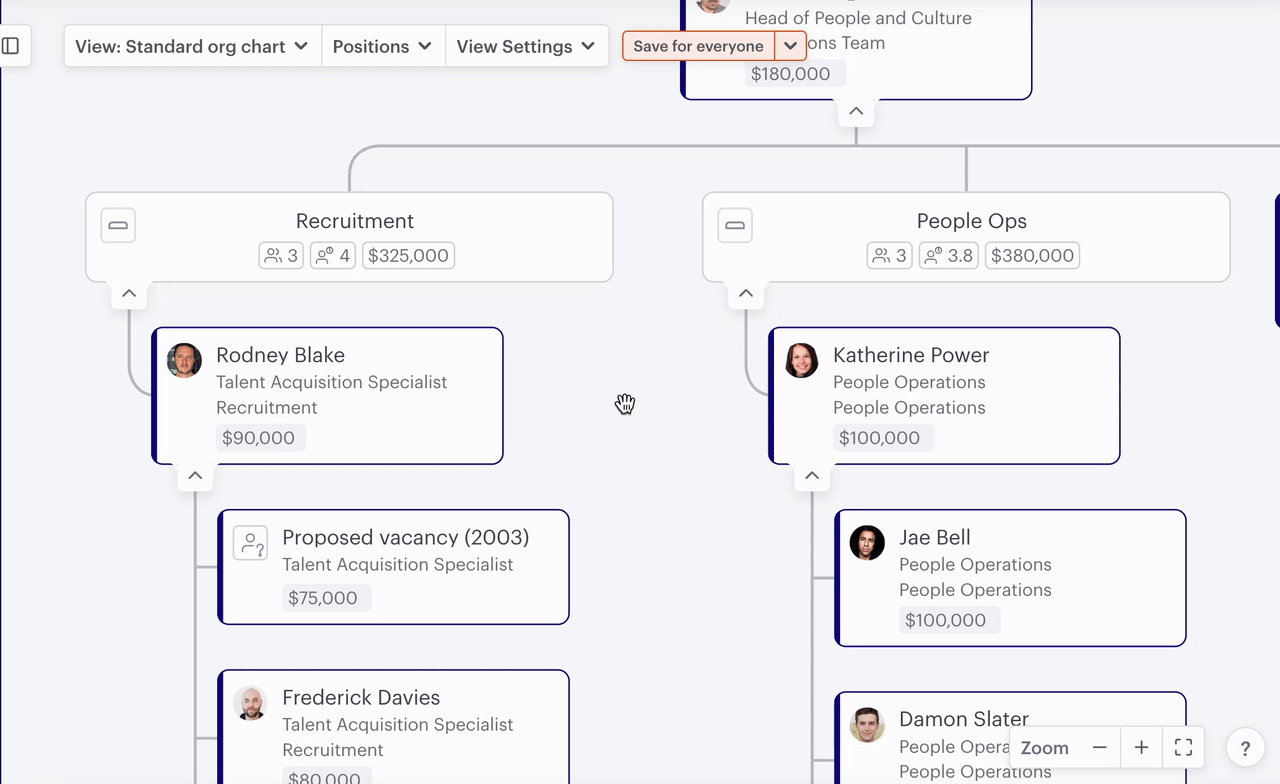The image size is (1280, 784).
Task: Click the Recruitment headcount people icon
Action: (272, 256)
